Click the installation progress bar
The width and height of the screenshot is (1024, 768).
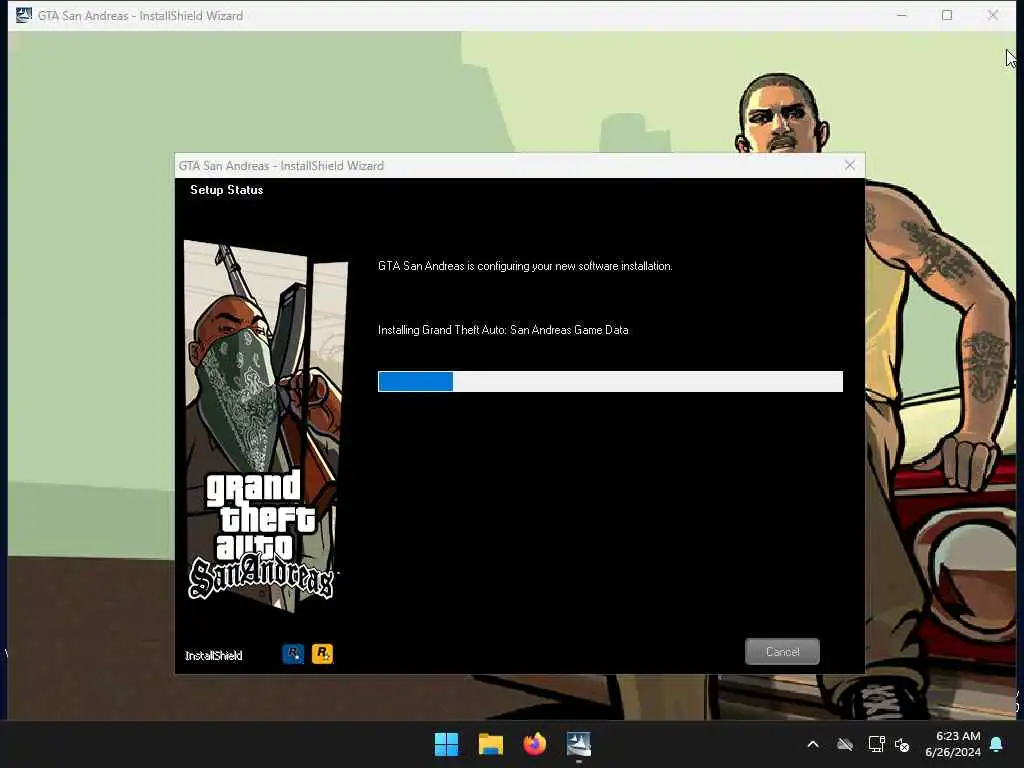click(610, 381)
